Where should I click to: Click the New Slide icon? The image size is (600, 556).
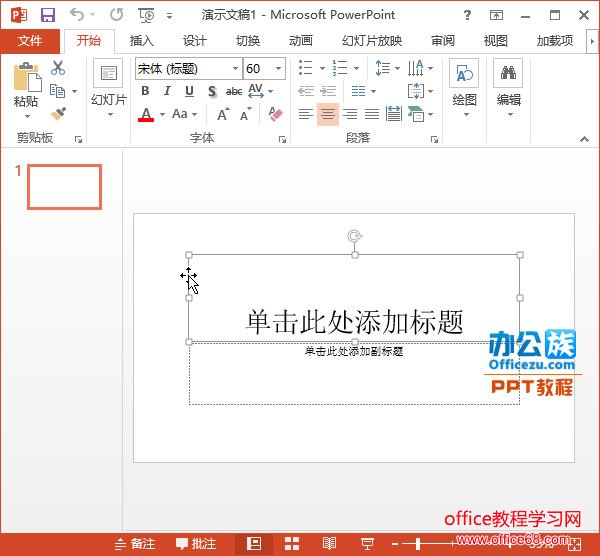coord(108,73)
